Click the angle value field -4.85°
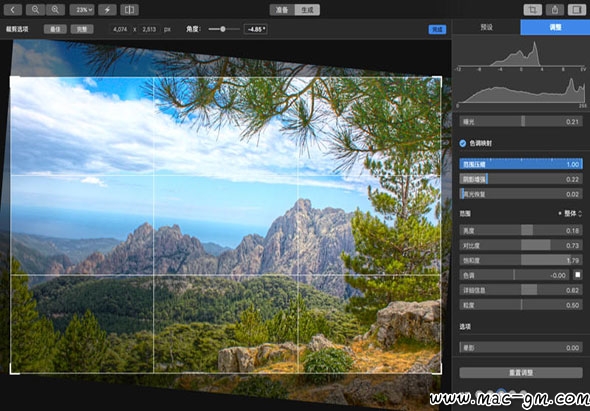 pyautogui.click(x=255, y=29)
